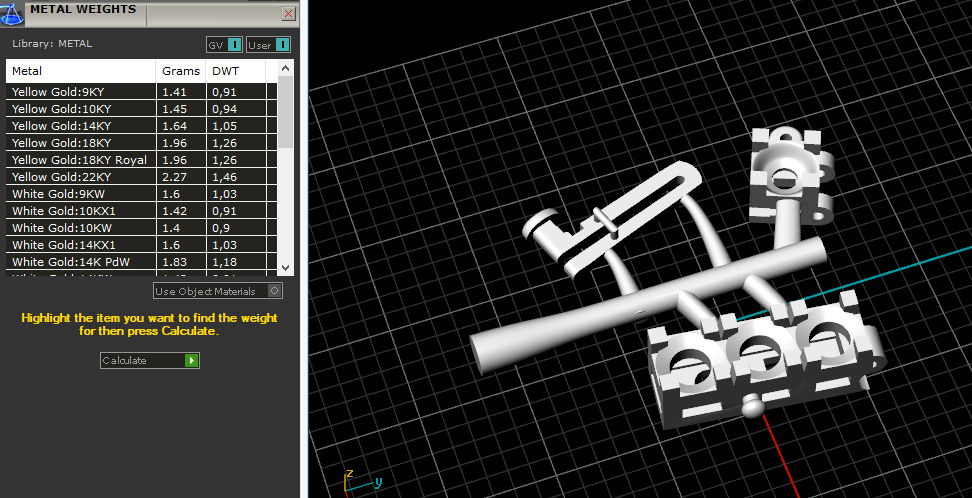Select White Gold:10KX1 row
Screen dimensions: 972x498
coord(141,211)
